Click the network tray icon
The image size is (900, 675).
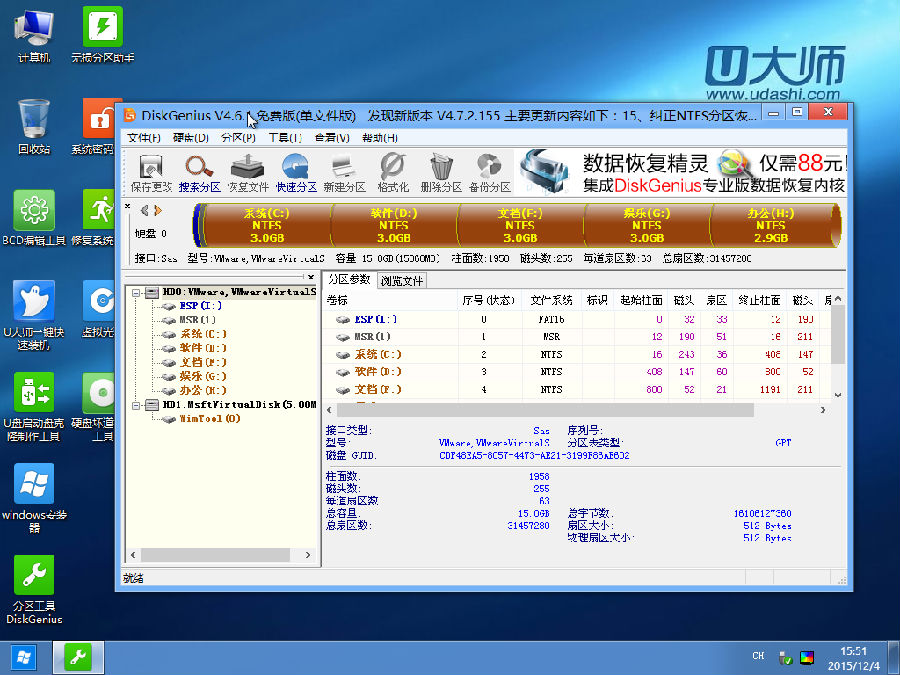click(785, 658)
